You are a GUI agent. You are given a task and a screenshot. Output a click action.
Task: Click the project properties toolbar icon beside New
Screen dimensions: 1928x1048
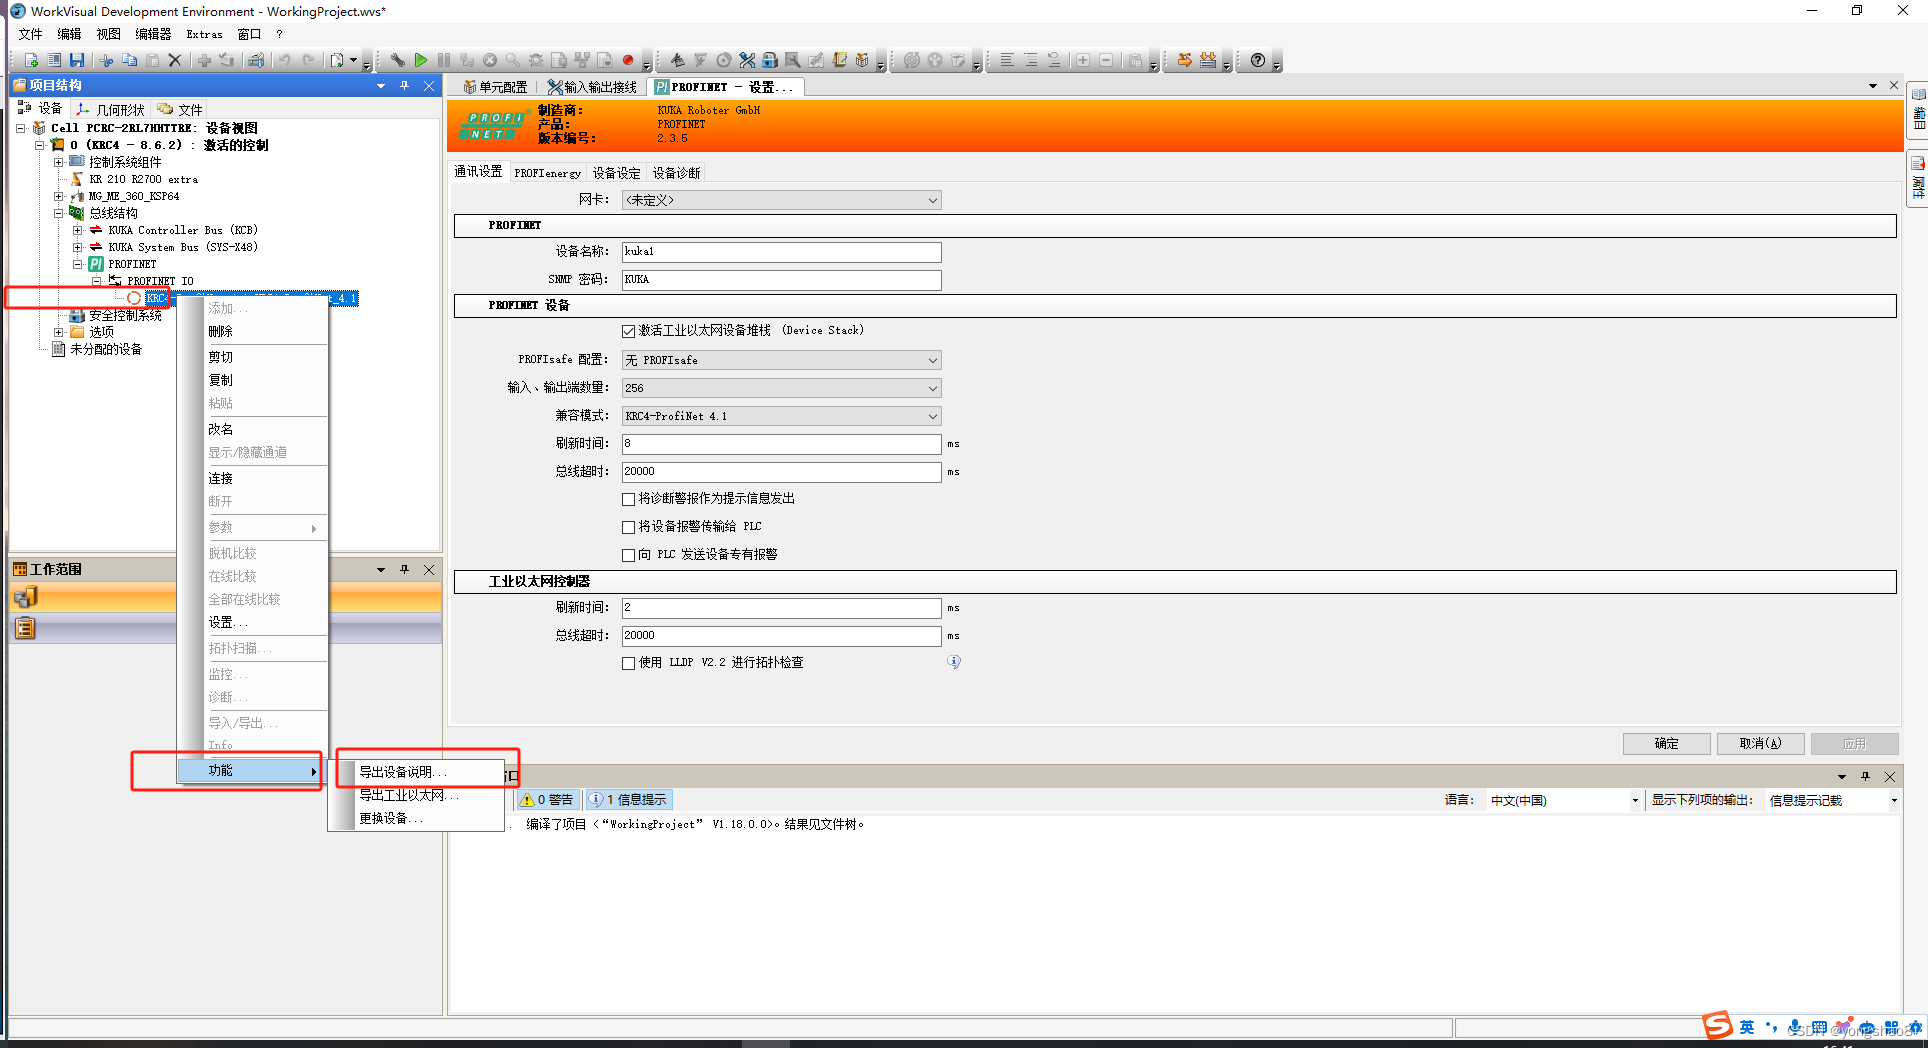(54, 60)
